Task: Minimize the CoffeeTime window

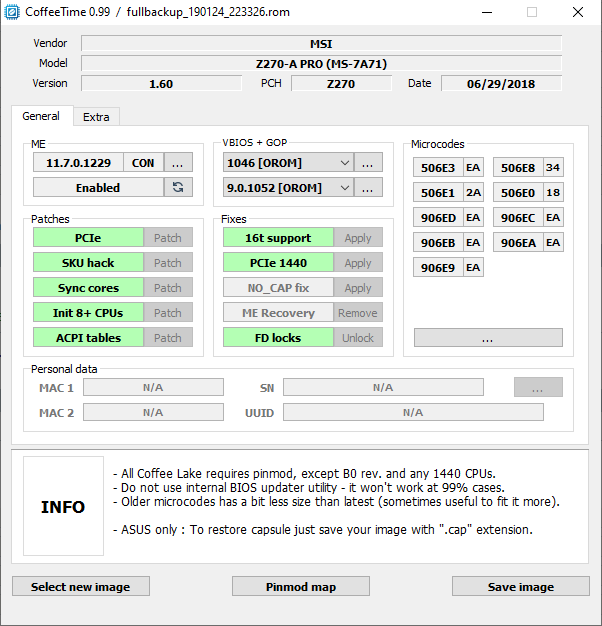Action: pos(487,12)
